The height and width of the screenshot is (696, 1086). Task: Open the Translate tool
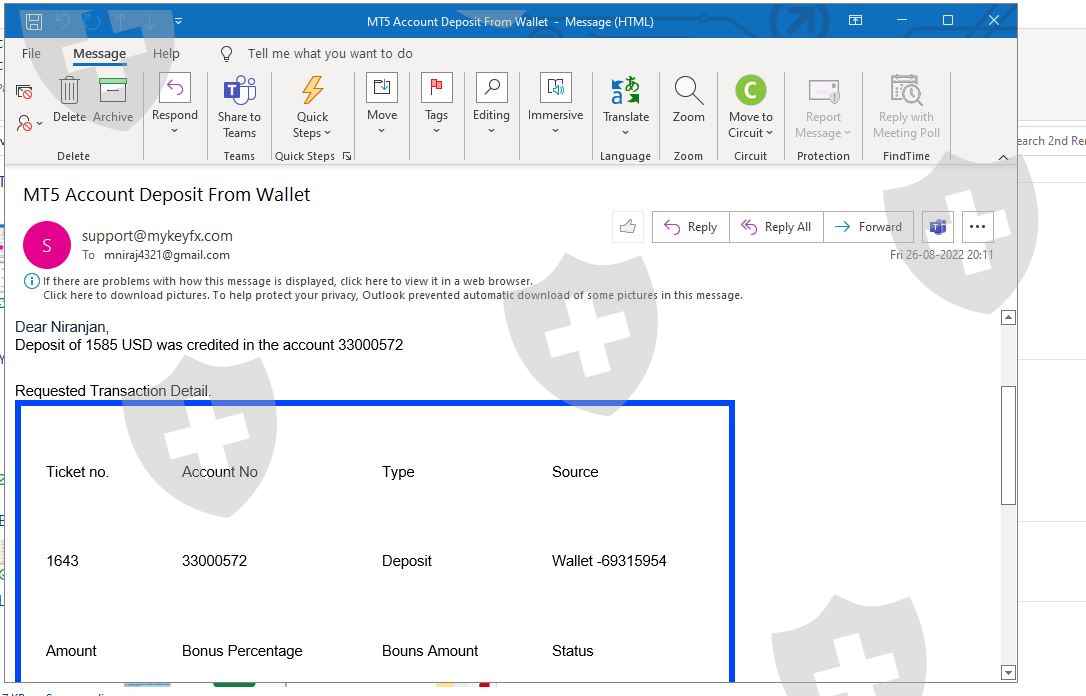point(626,92)
